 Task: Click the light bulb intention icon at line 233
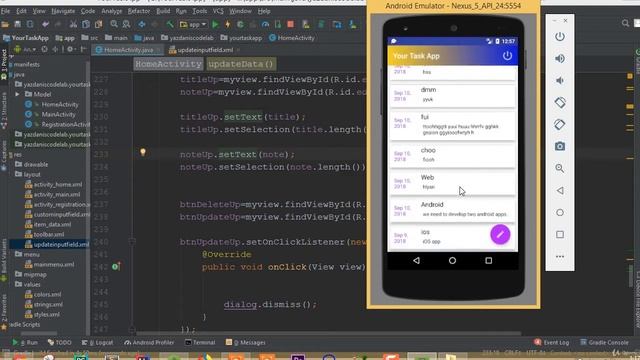pyautogui.click(x=143, y=152)
